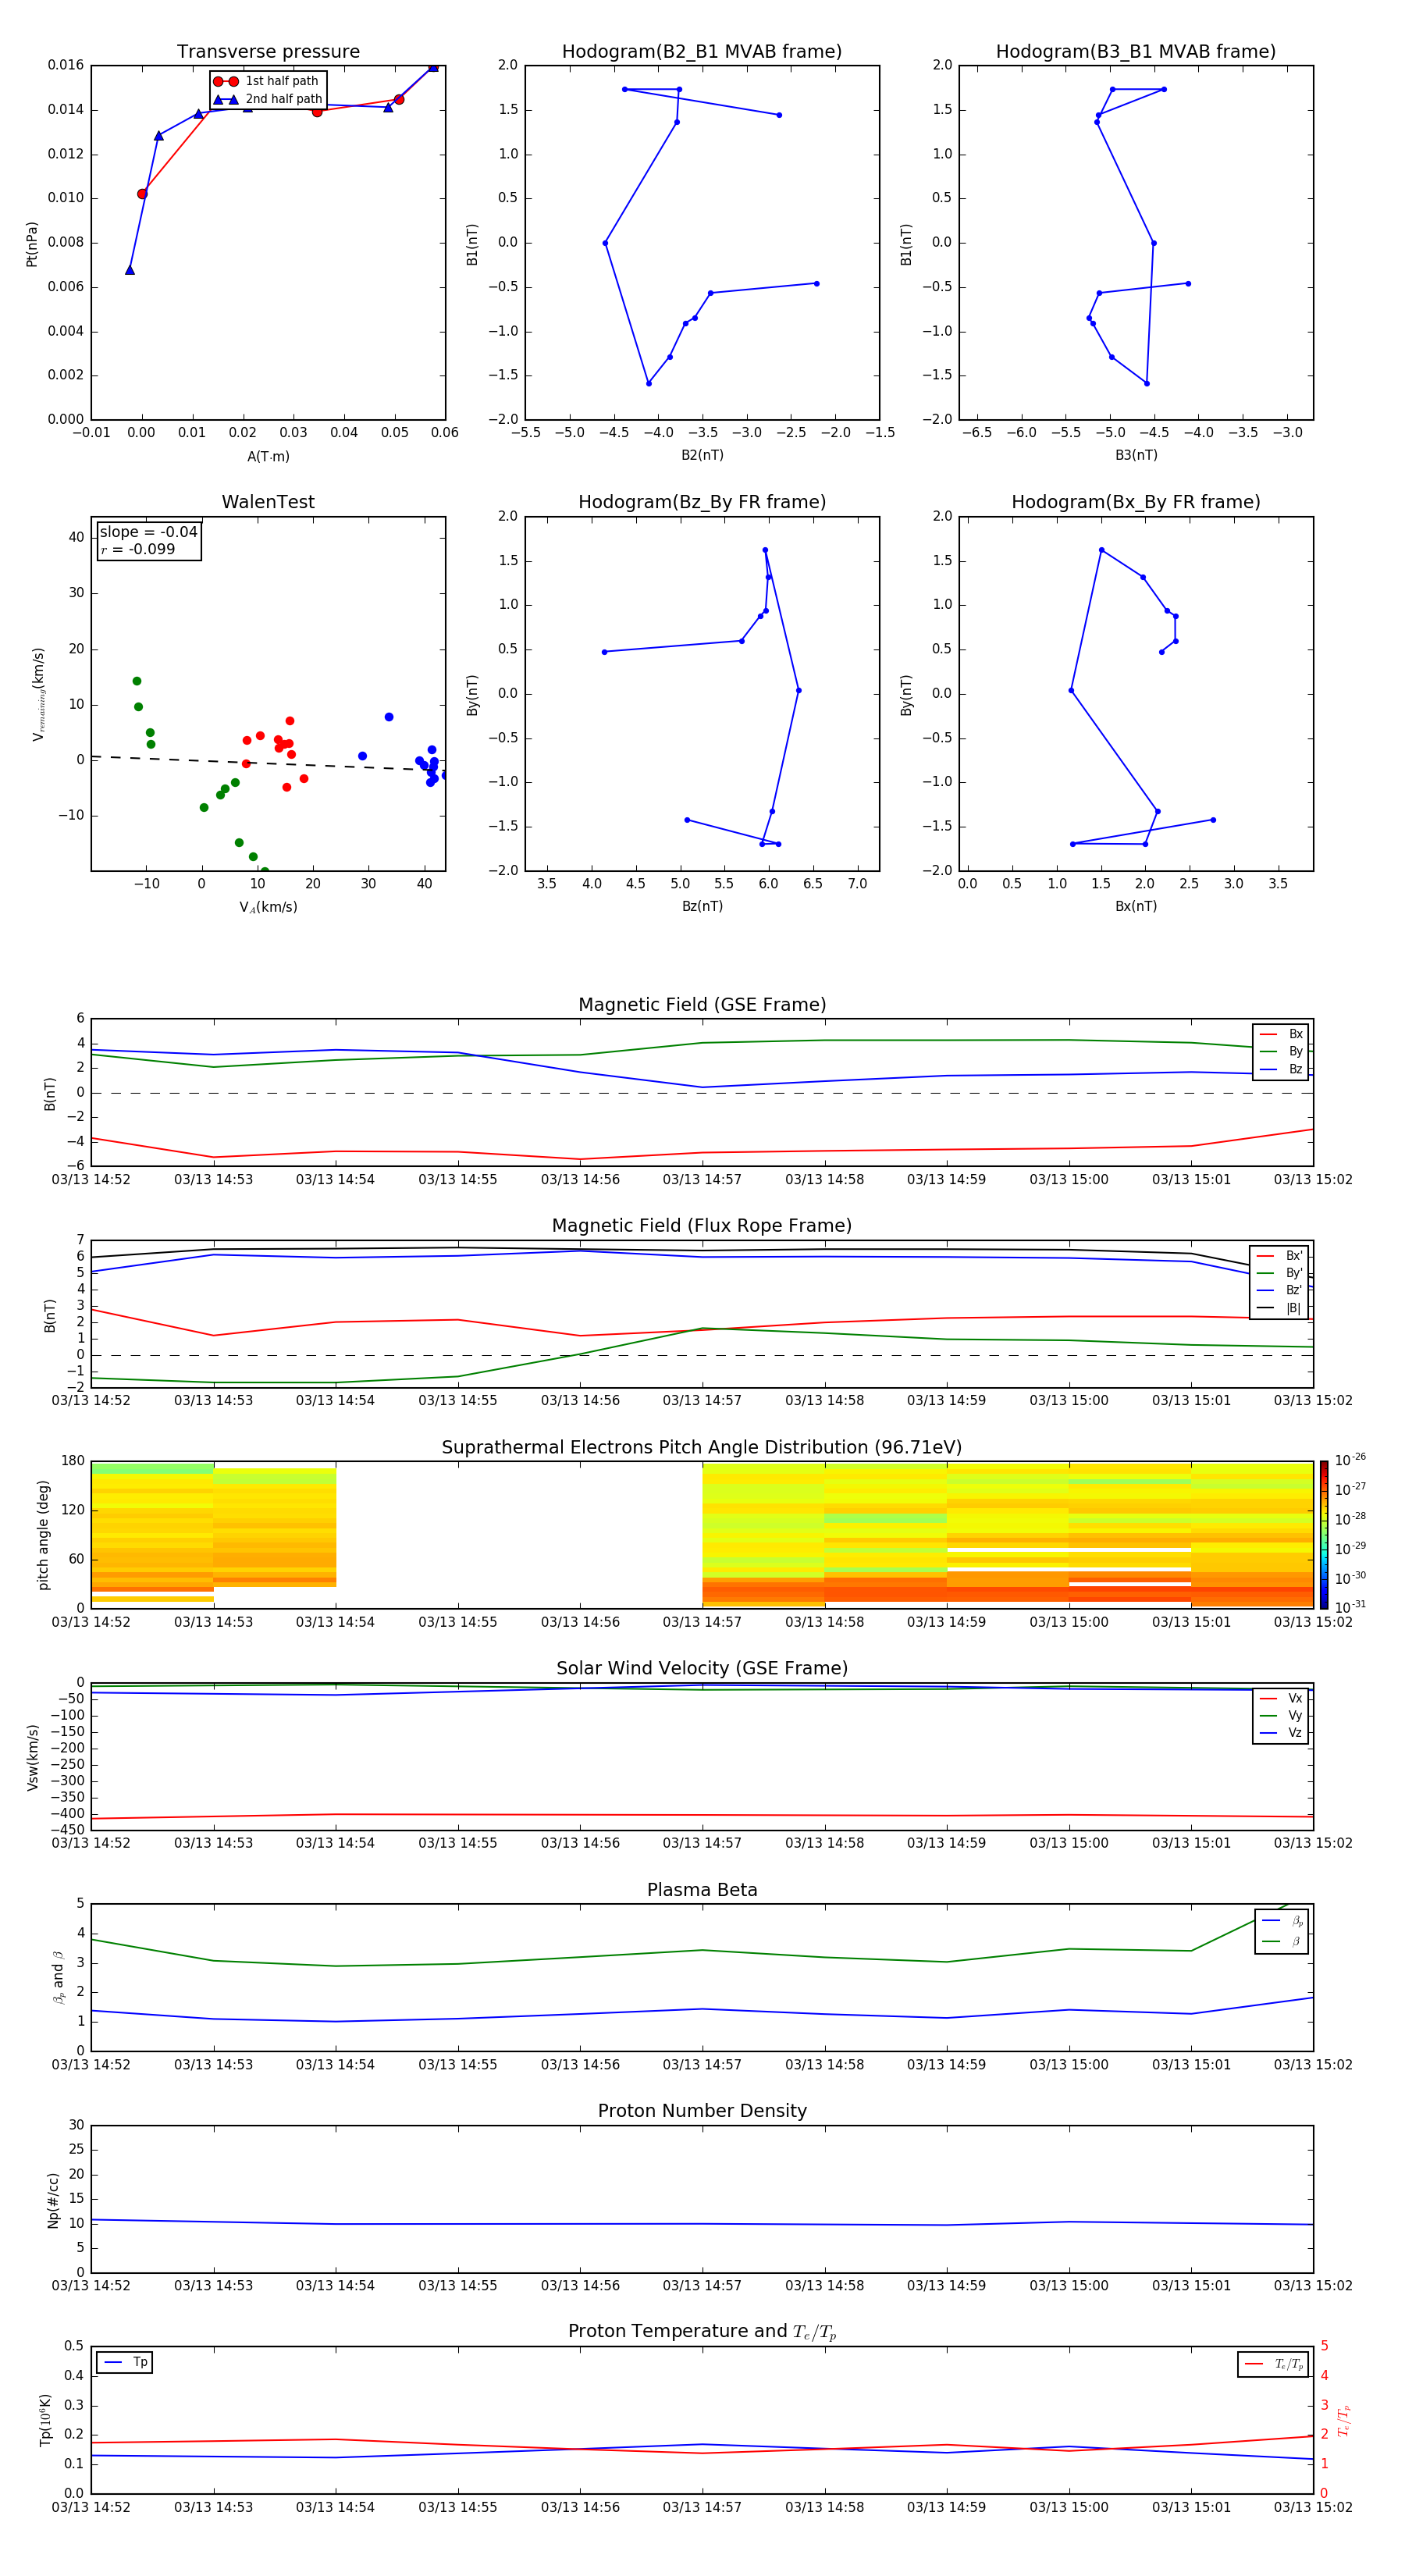
Task: Click the 'Hodogram(Bz_By FR frame)' title
Action: pos(702,502)
